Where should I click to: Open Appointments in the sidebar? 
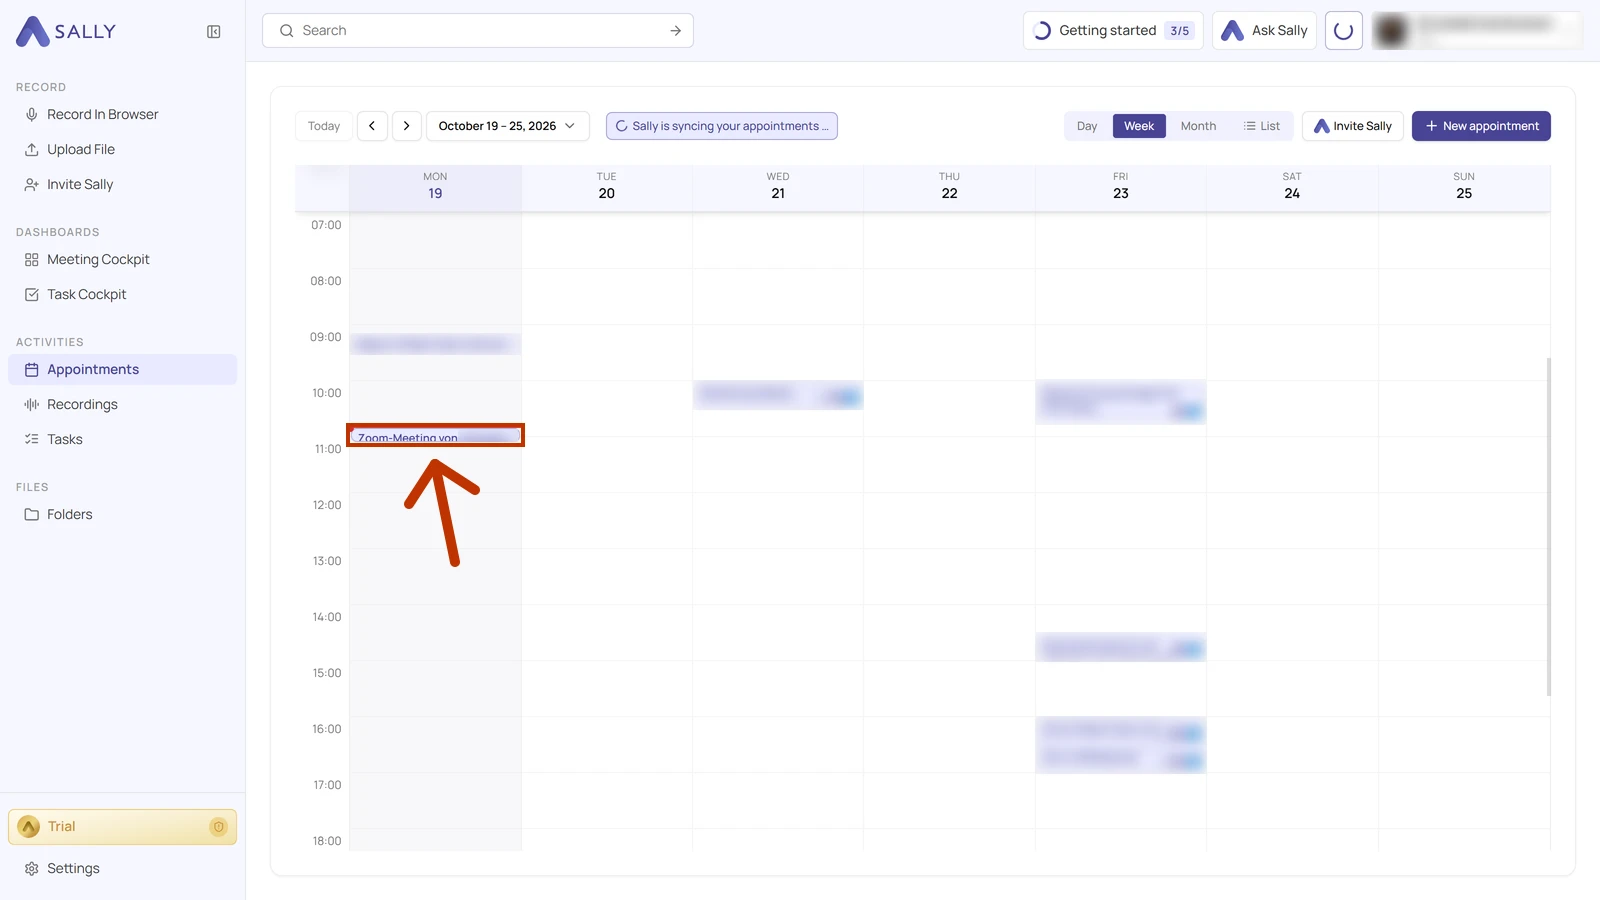tap(122, 369)
